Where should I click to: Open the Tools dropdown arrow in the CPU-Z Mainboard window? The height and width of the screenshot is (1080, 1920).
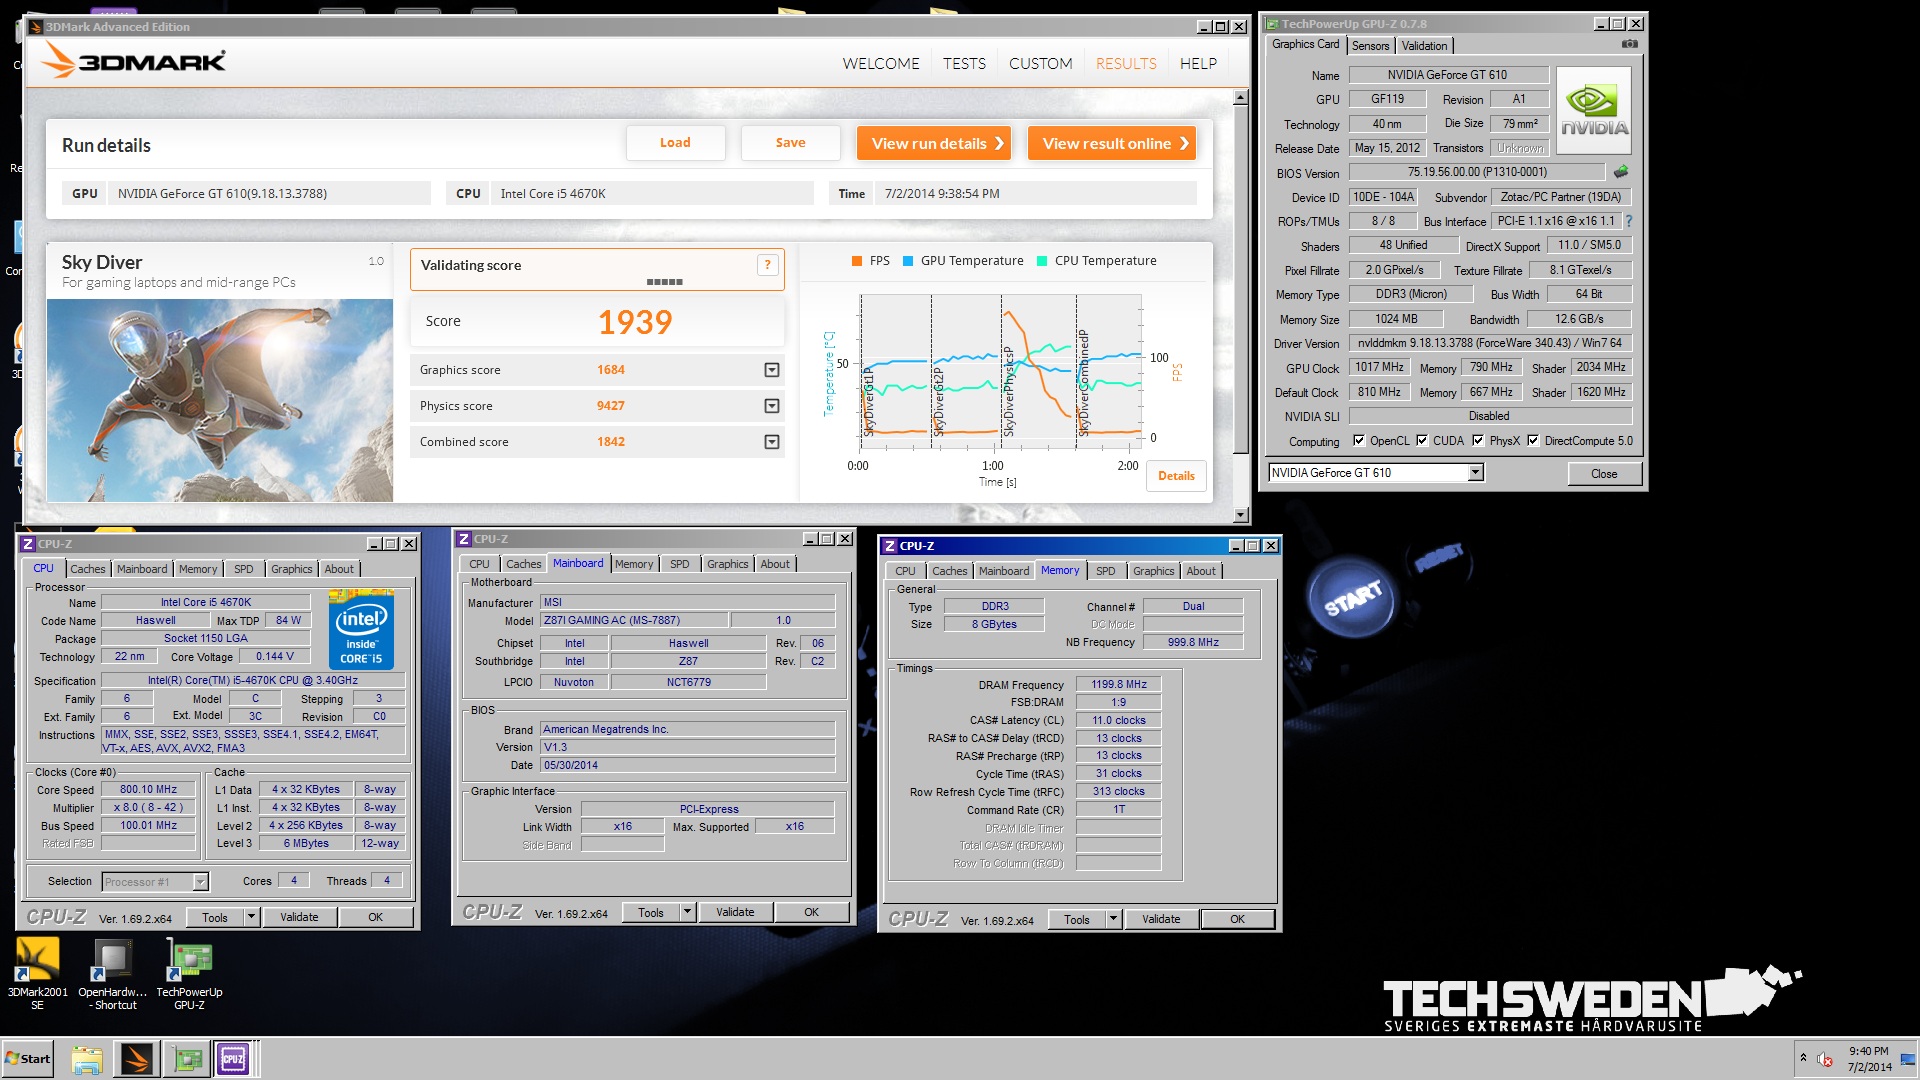click(687, 912)
